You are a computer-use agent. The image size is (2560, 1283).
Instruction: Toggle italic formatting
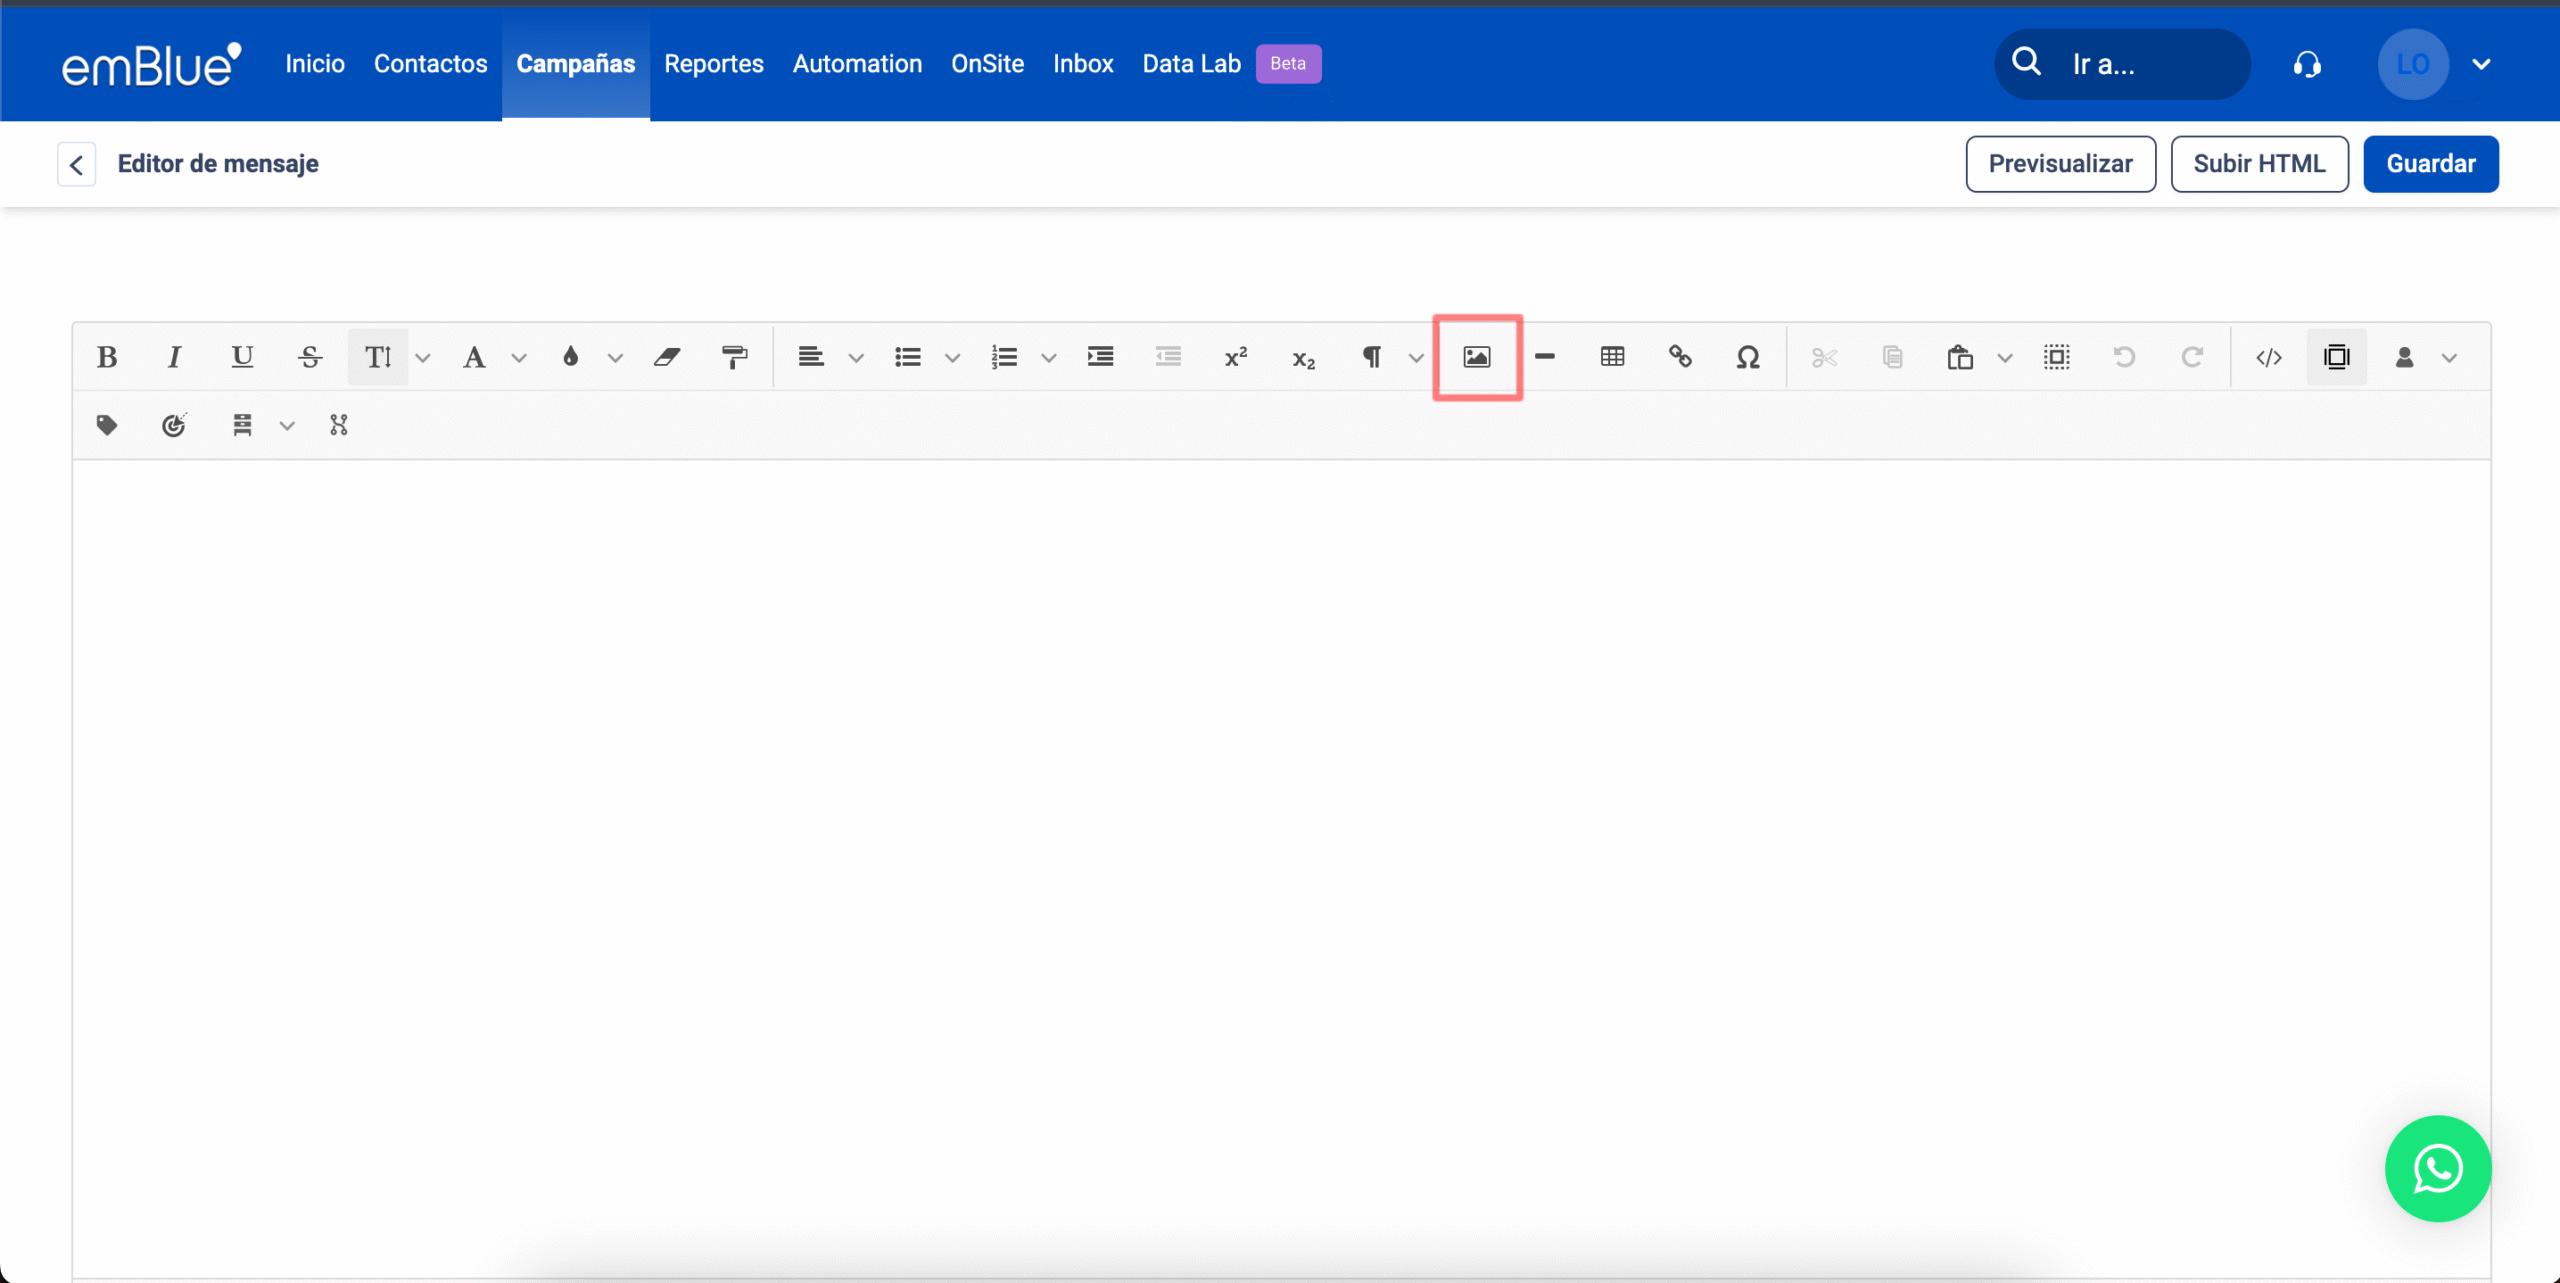[x=174, y=357]
